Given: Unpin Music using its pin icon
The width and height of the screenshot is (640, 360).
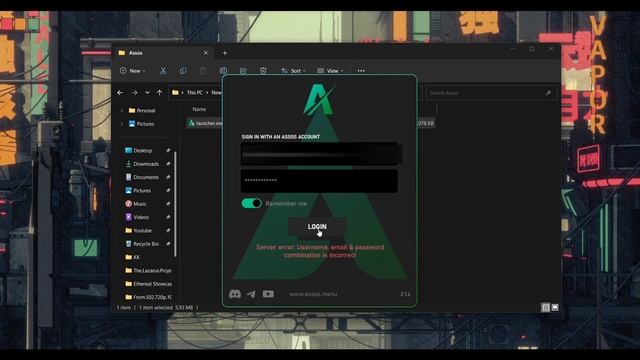Looking at the screenshot, I should pos(168,204).
